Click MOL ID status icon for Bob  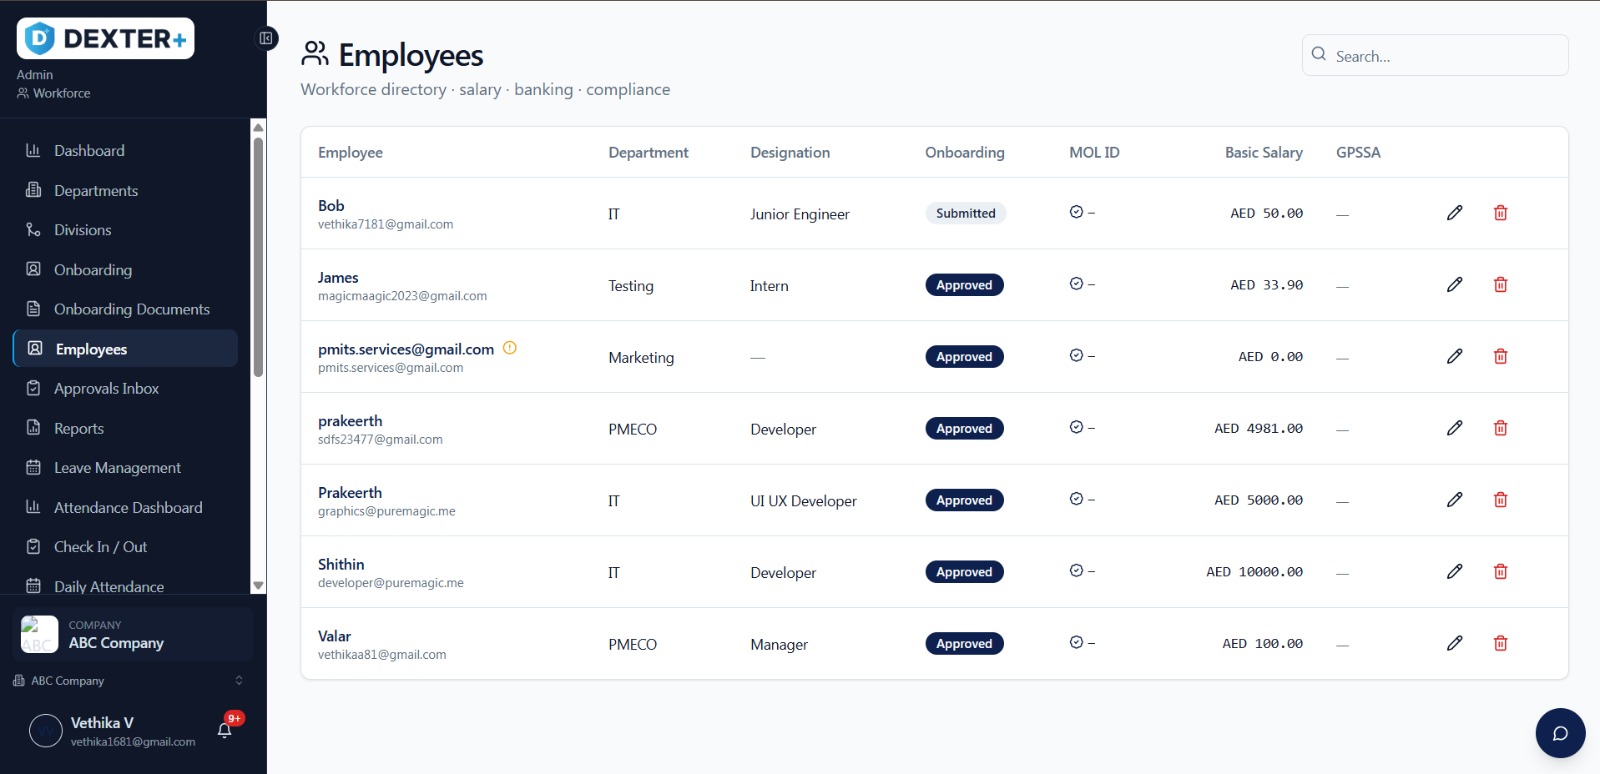point(1076,212)
